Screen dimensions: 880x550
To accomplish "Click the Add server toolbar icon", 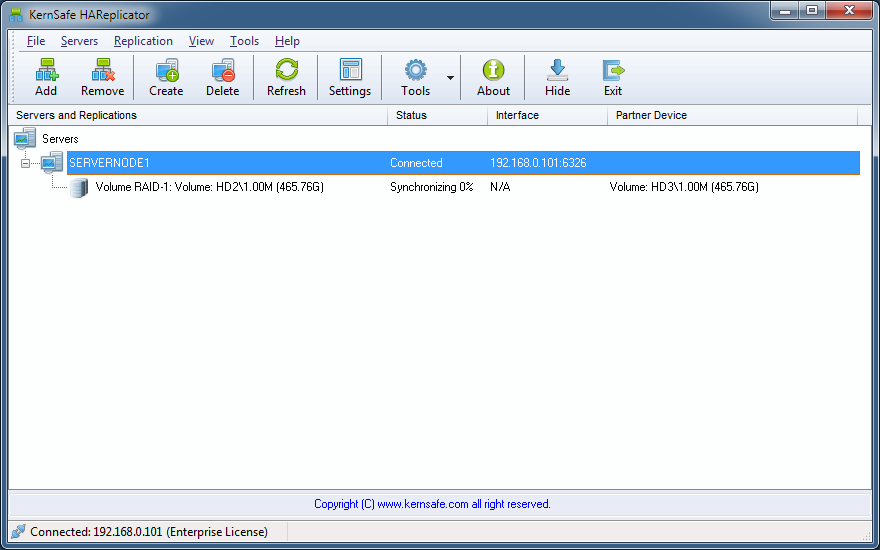I will coord(47,70).
